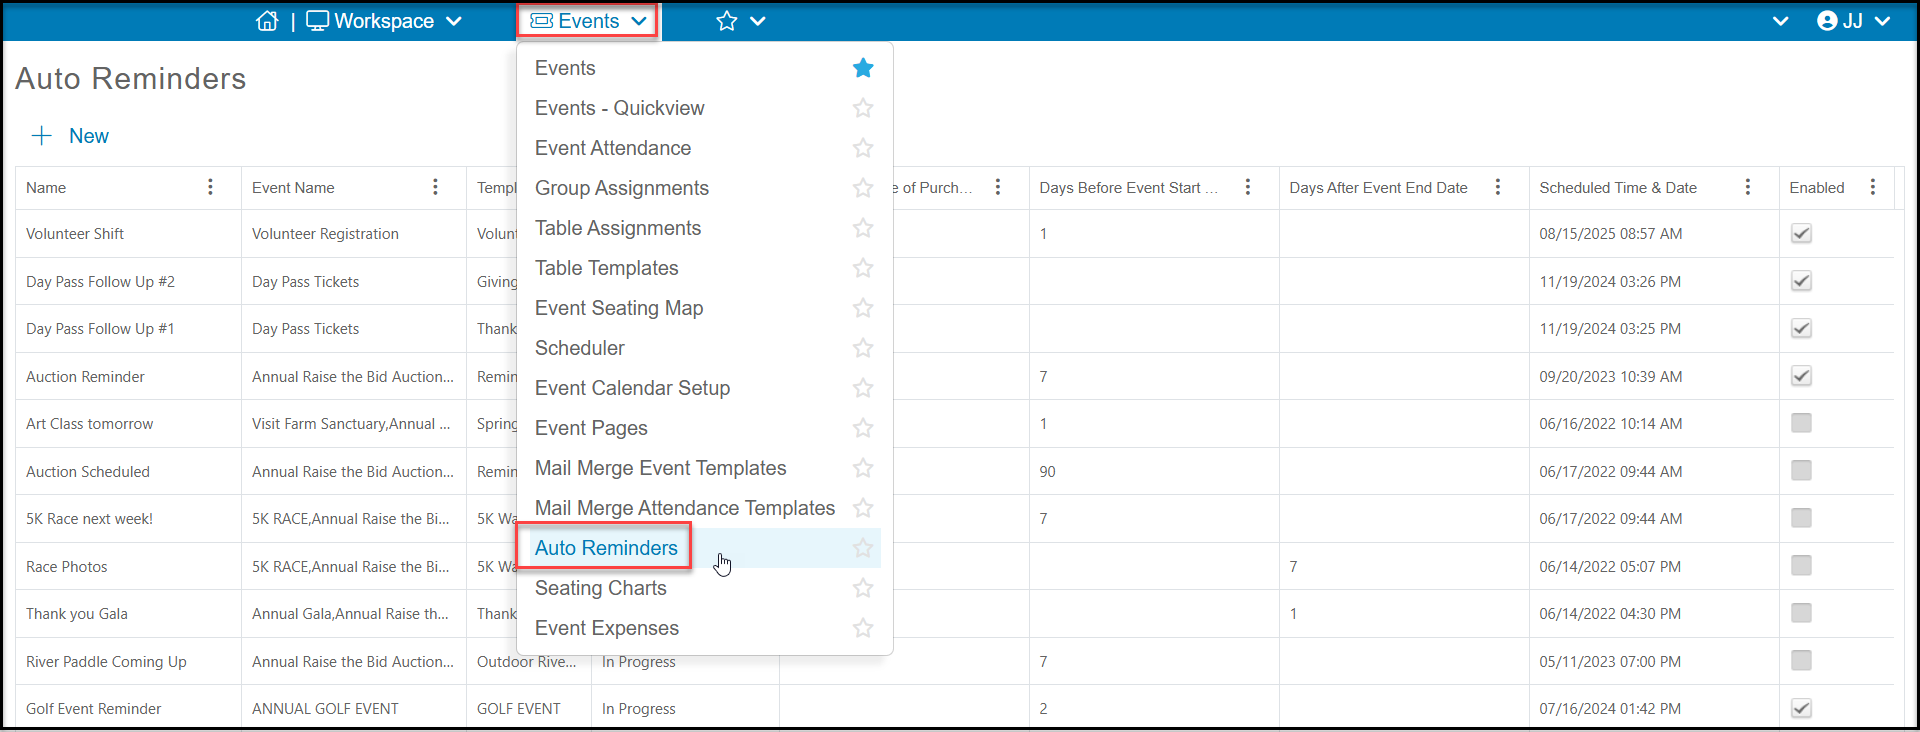Open Event Name column options menu

pos(435,187)
